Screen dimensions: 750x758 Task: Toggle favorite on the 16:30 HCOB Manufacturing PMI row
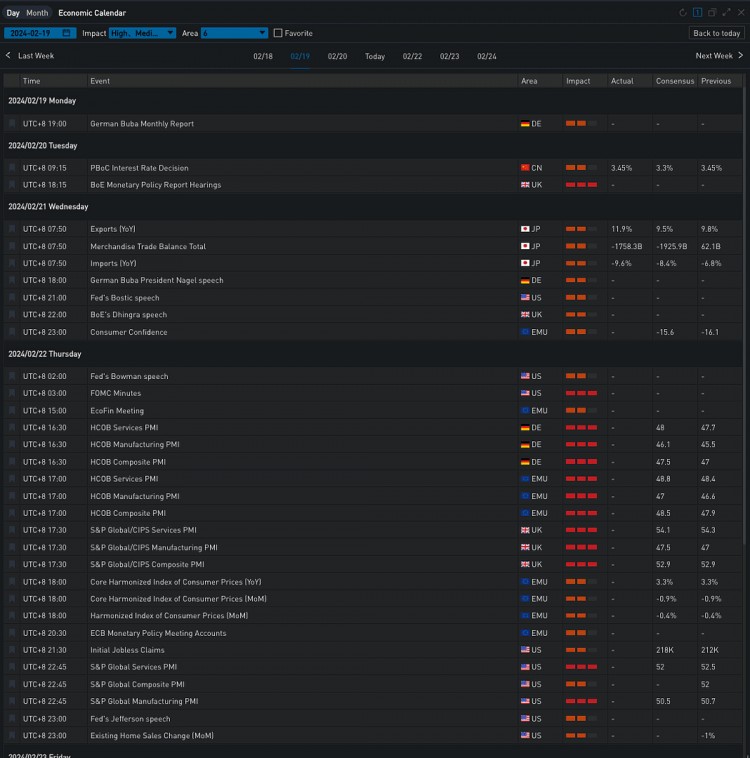12,444
